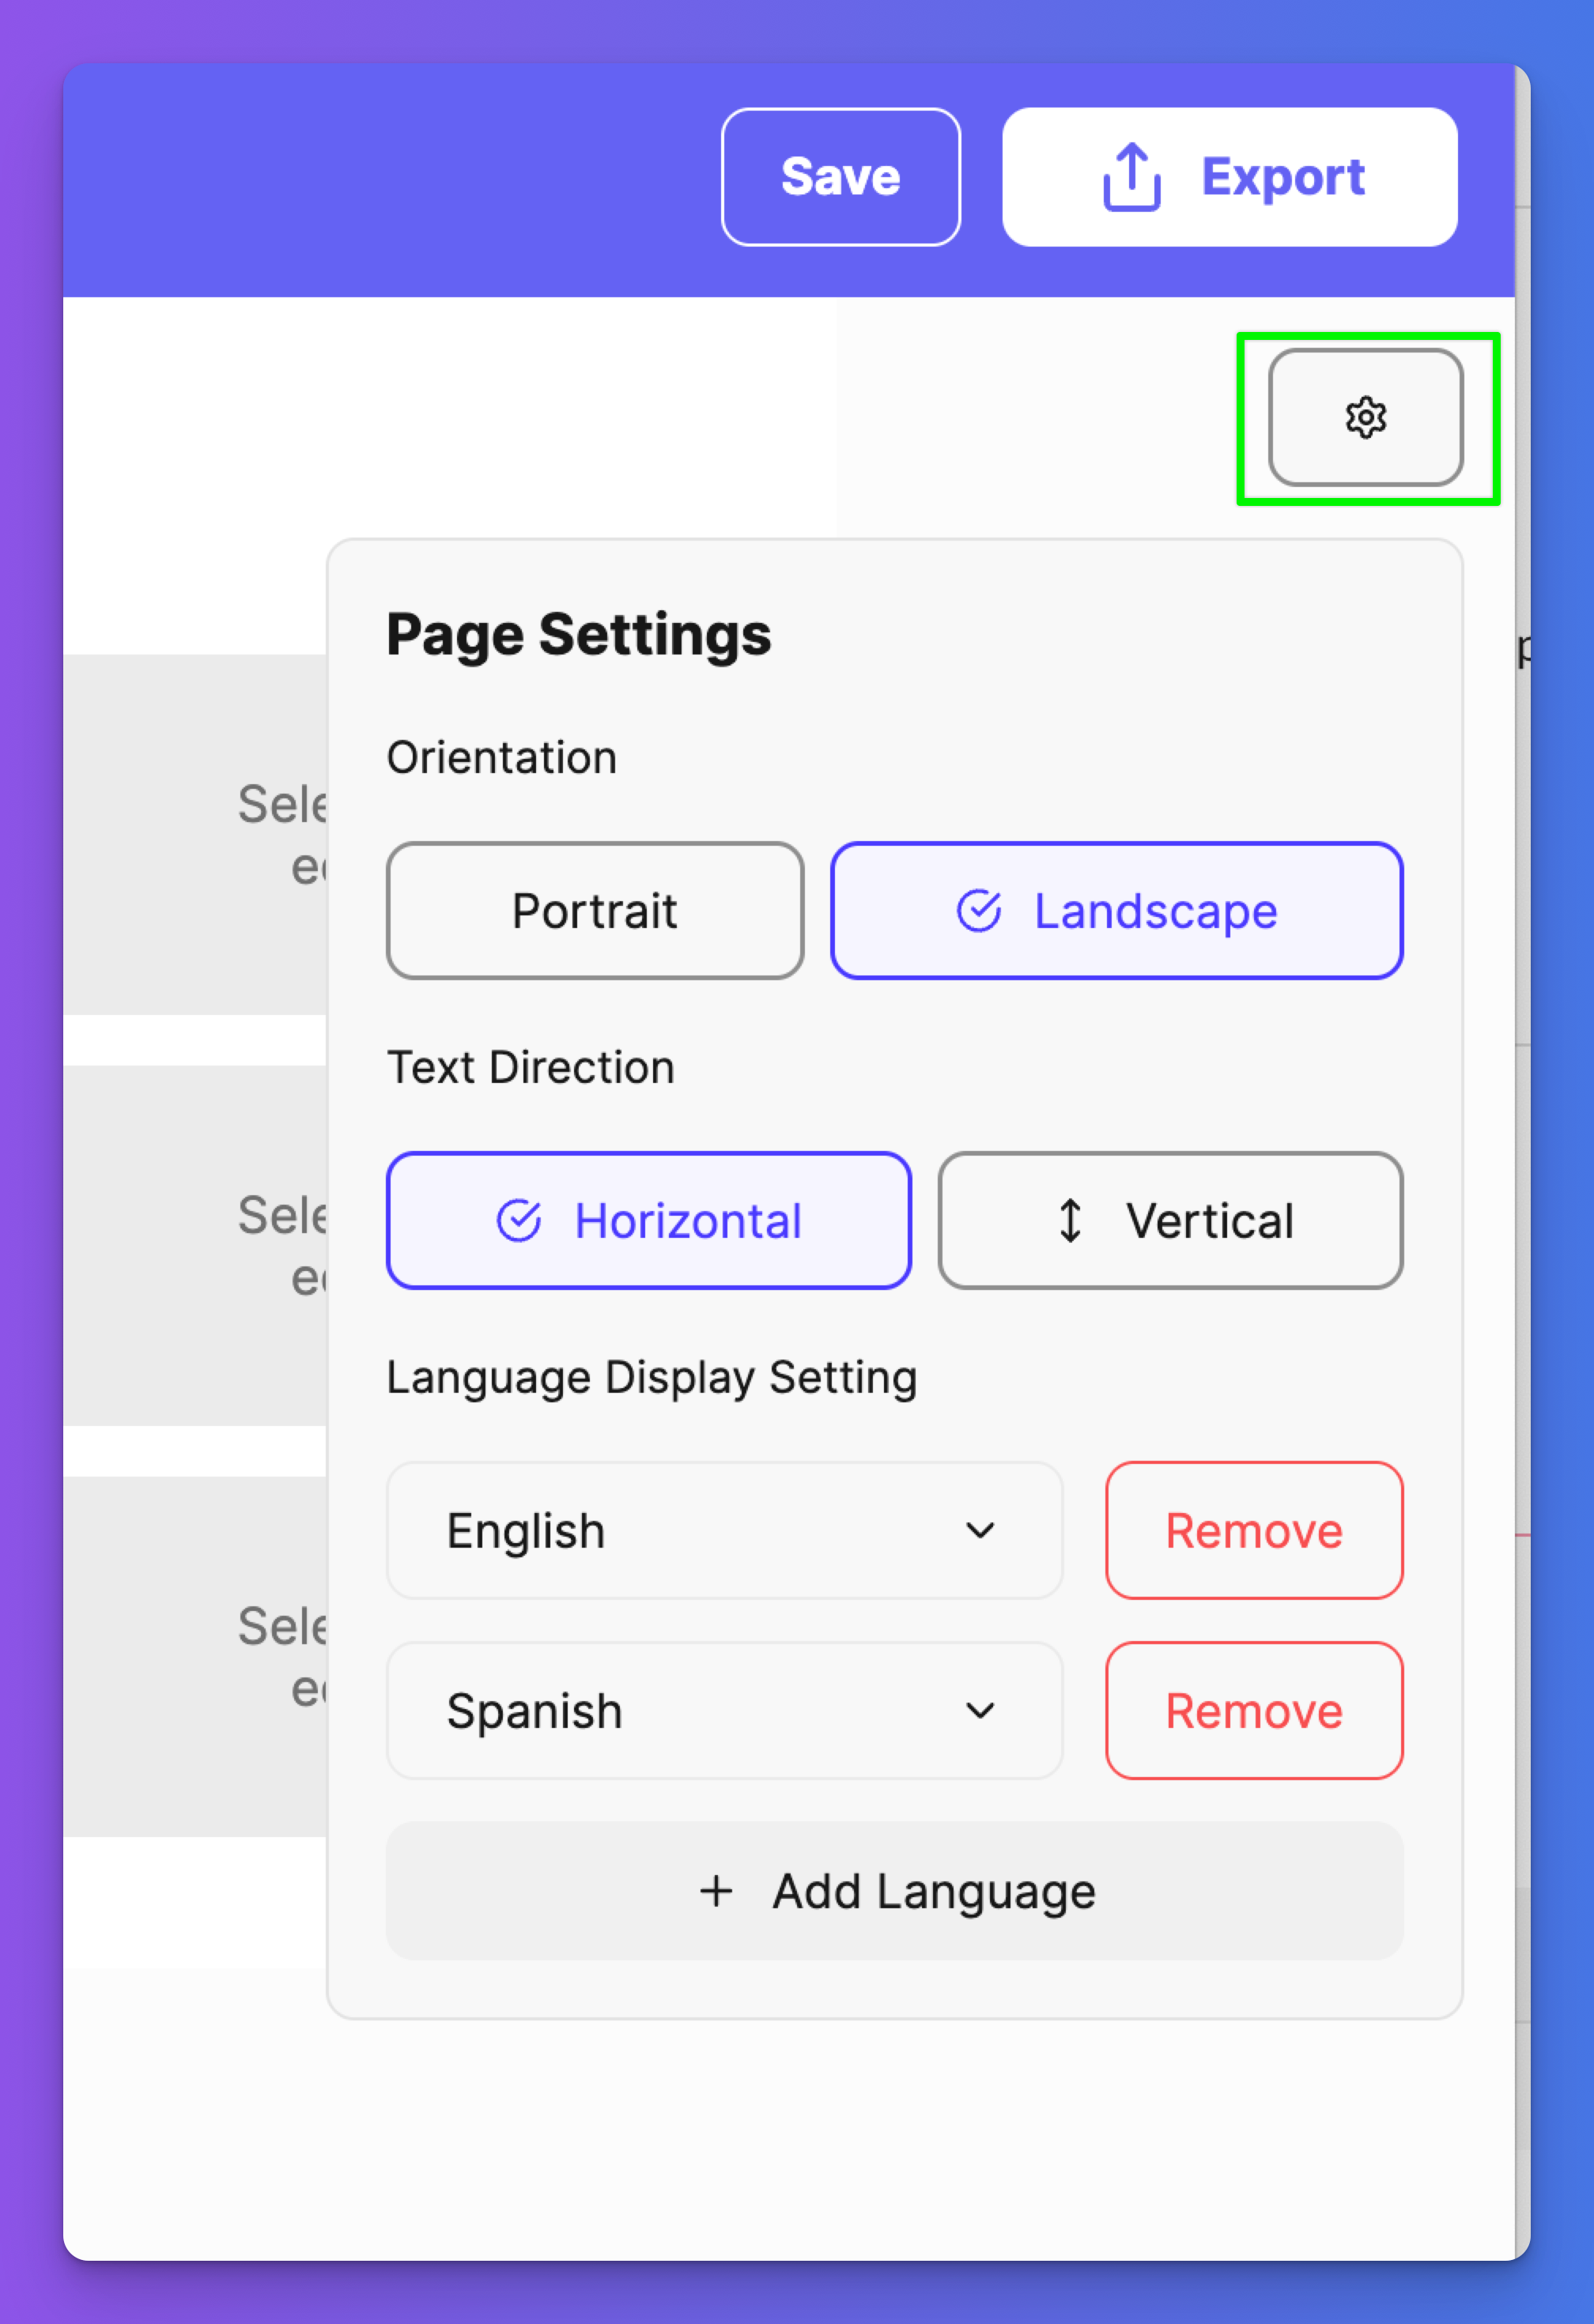
Task: Select Portrait orientation
Action: coord(595,911)
